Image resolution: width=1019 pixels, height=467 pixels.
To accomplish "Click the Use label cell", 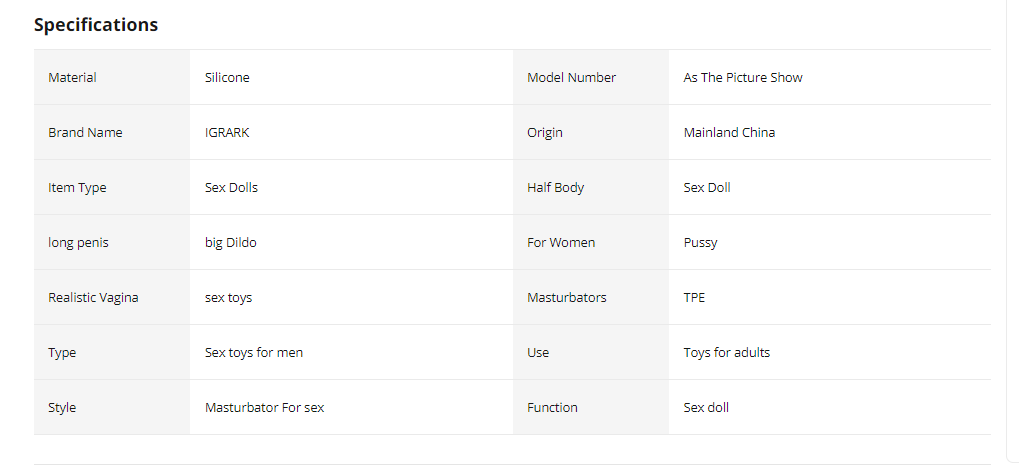I will (538, 353).
